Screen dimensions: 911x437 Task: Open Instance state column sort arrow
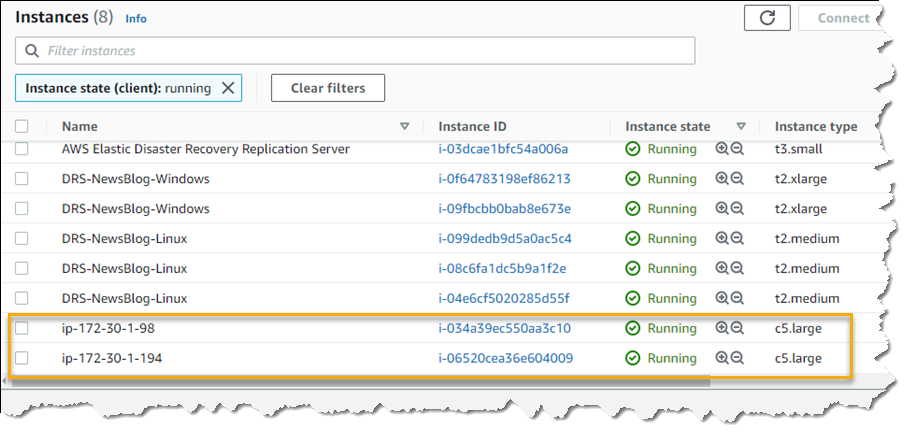click(x=741, y=126)
